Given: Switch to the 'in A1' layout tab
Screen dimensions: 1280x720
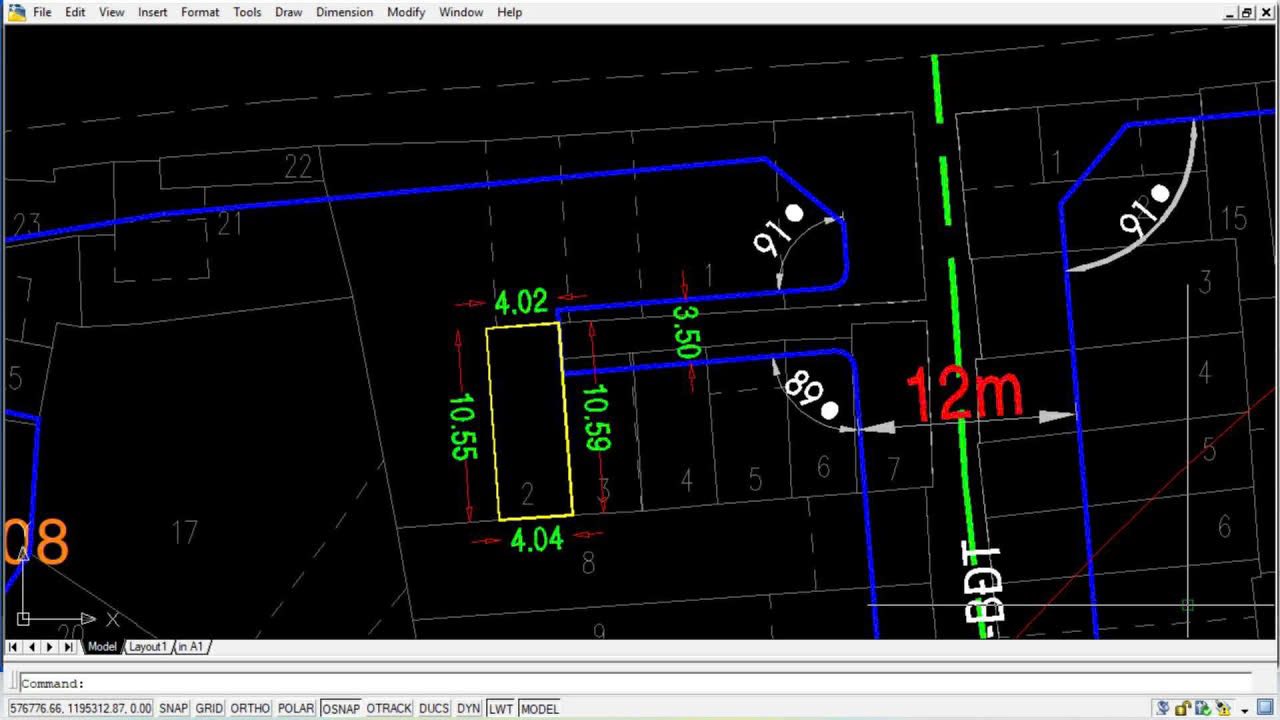Looking at the screenshot, I should pos(191,647).
